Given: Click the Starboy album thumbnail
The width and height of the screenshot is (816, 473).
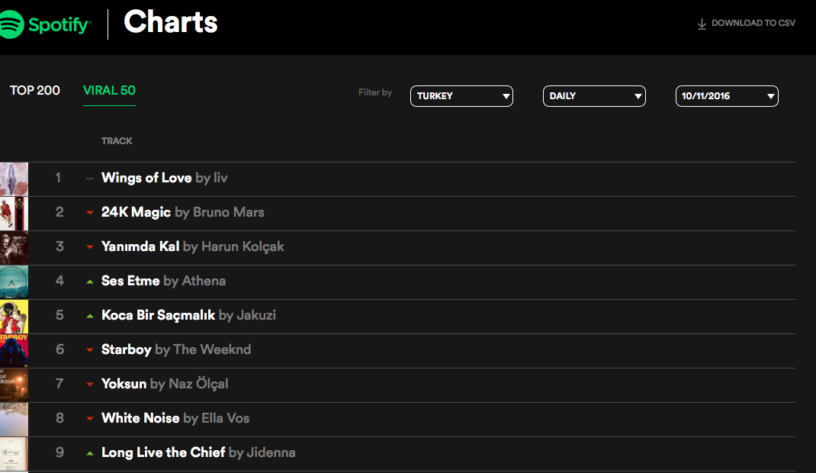Looking at the screenshot, I should click(13, 350).
